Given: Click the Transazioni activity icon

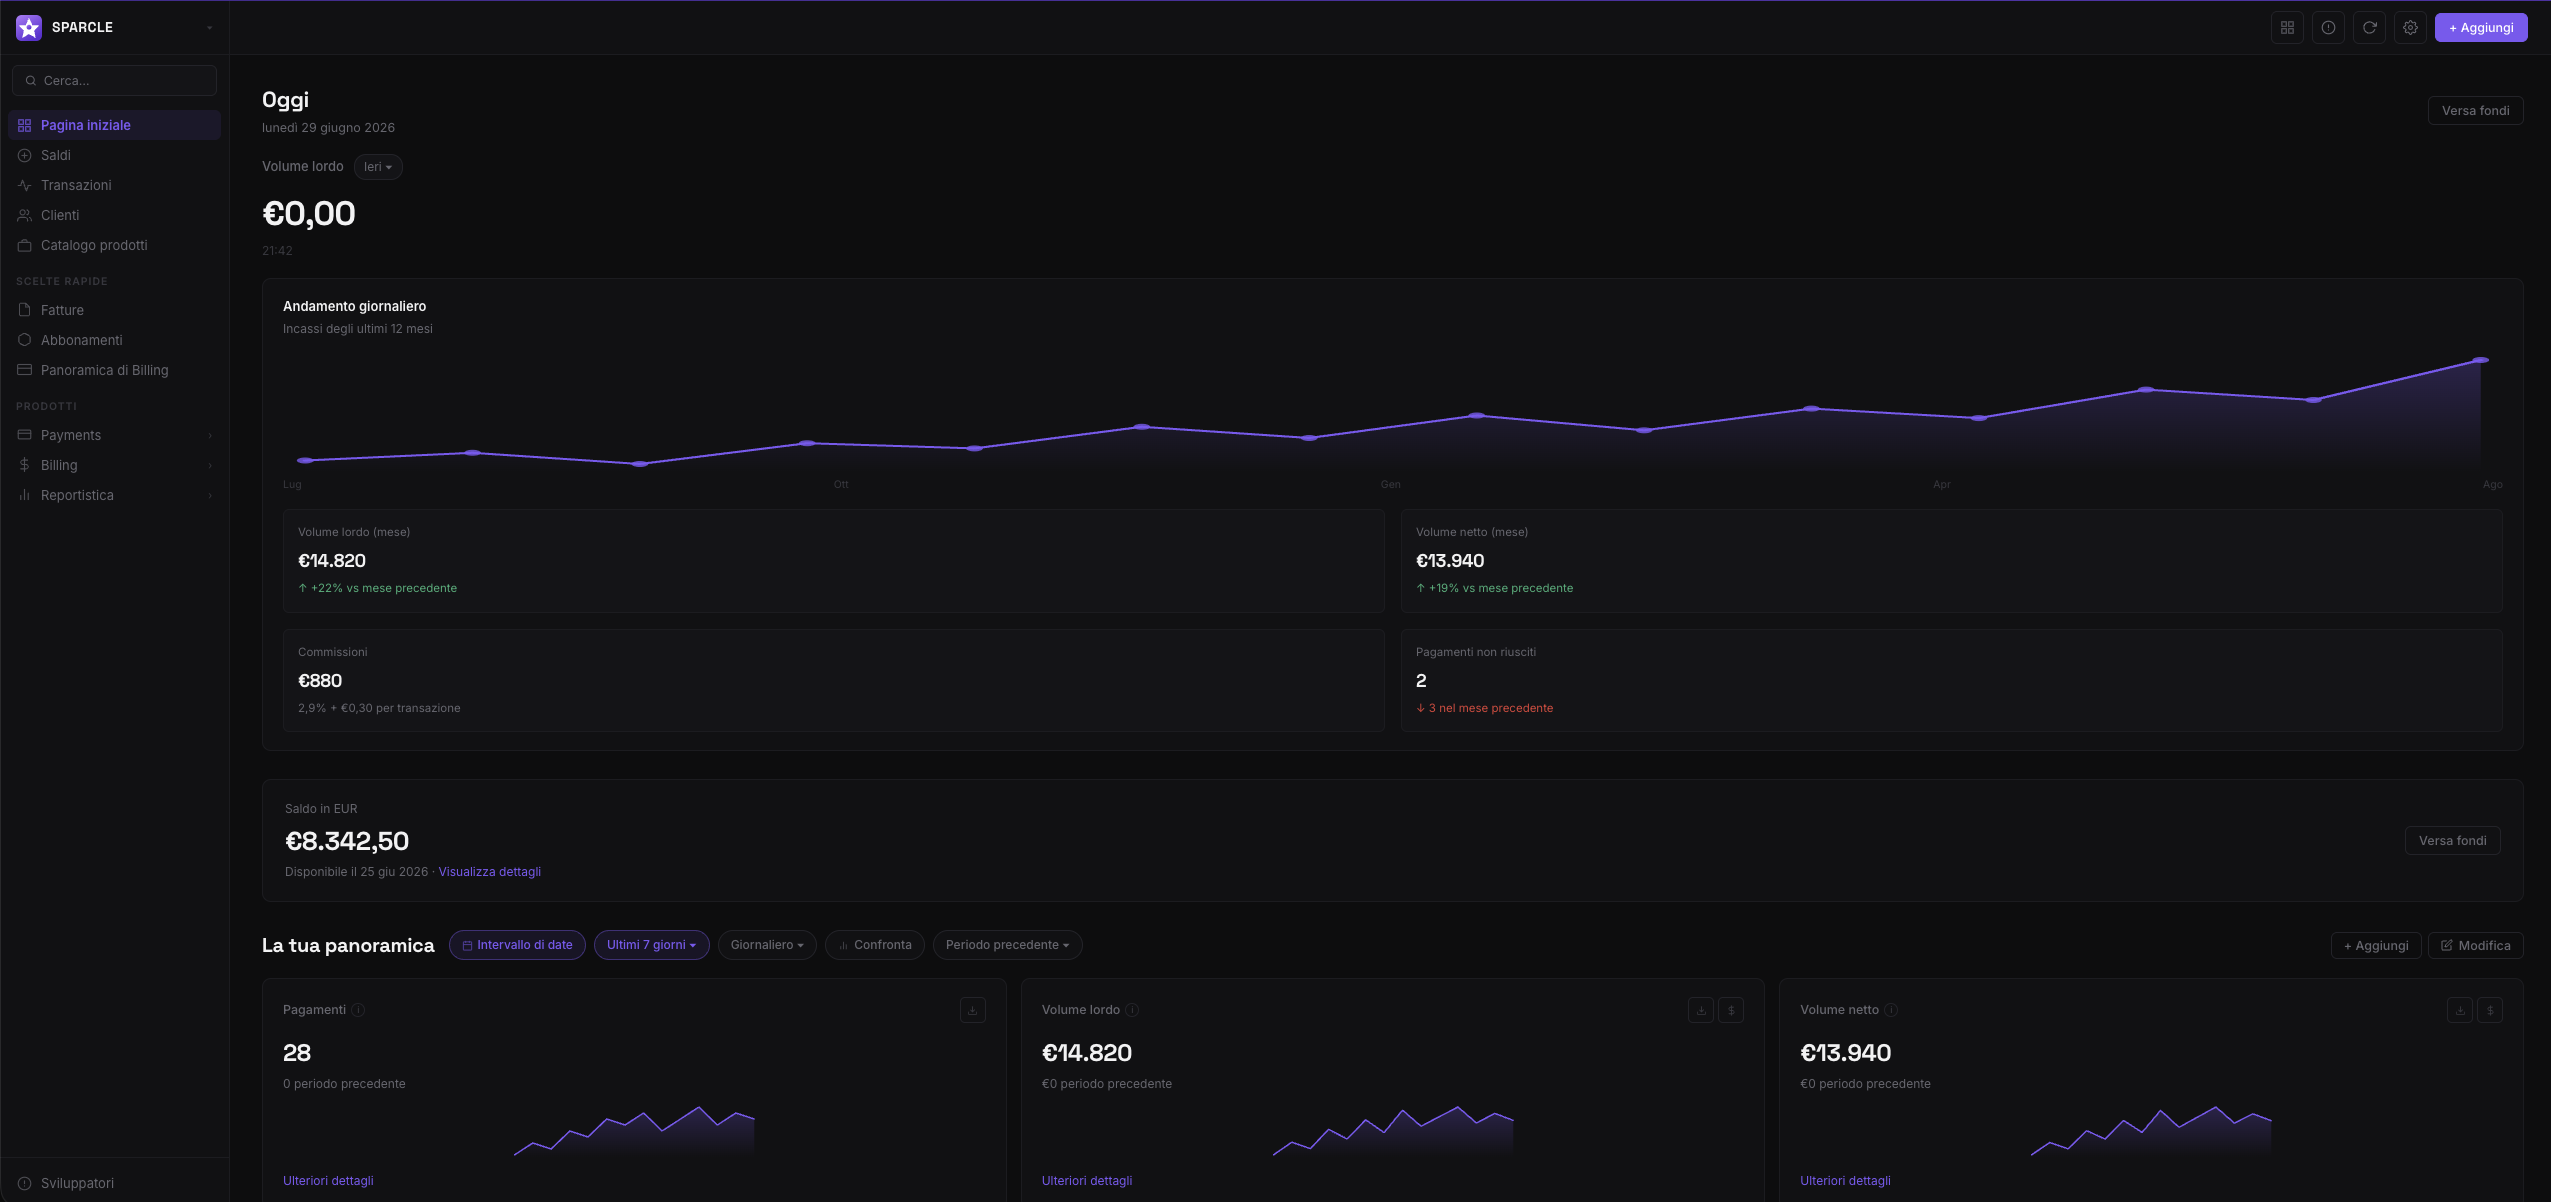Looking at the screenshot, I should coord(25,185).
